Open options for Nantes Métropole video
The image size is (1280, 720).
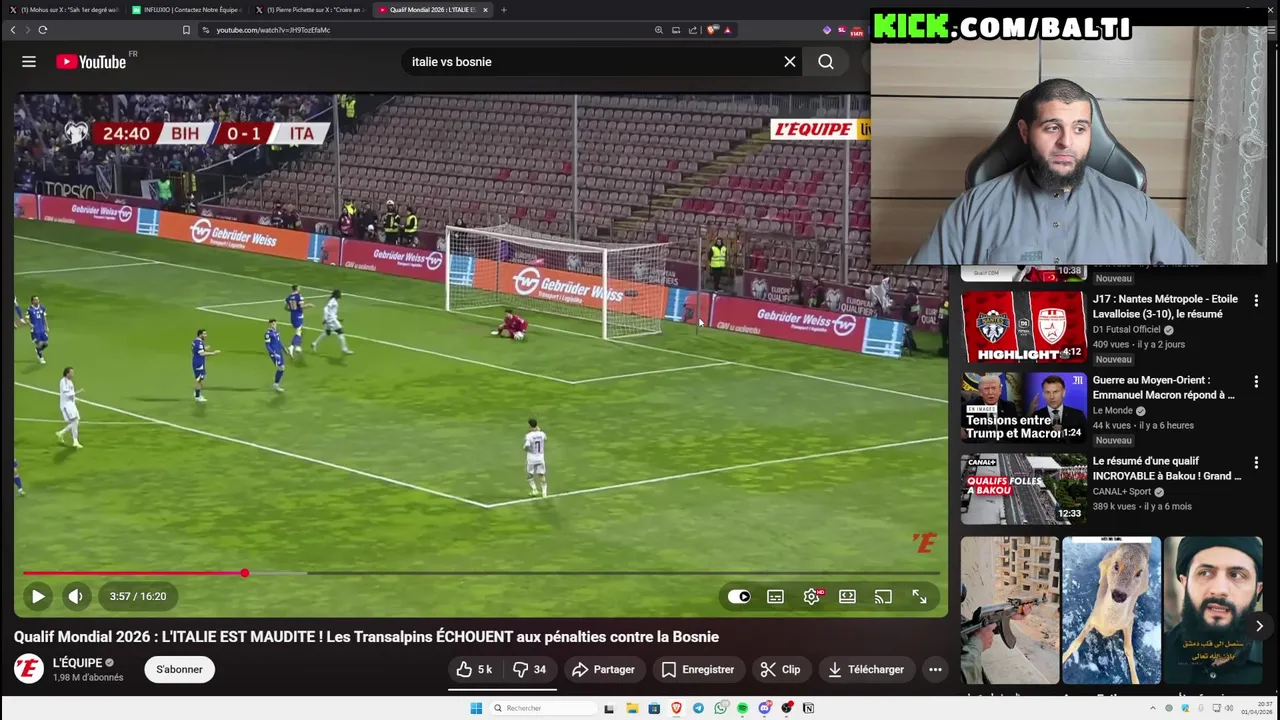[1256, 301]
